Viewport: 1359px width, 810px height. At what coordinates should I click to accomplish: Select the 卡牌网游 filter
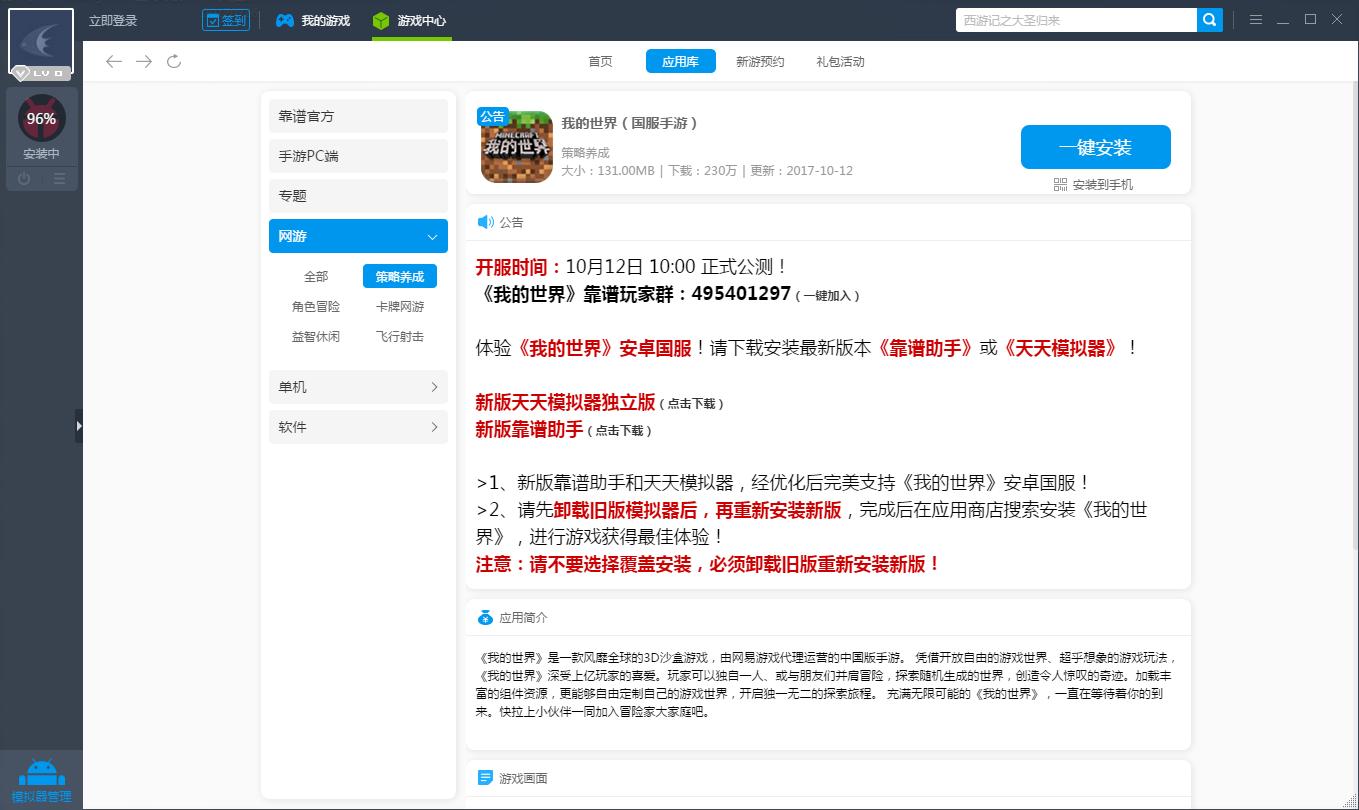point(400,306)
